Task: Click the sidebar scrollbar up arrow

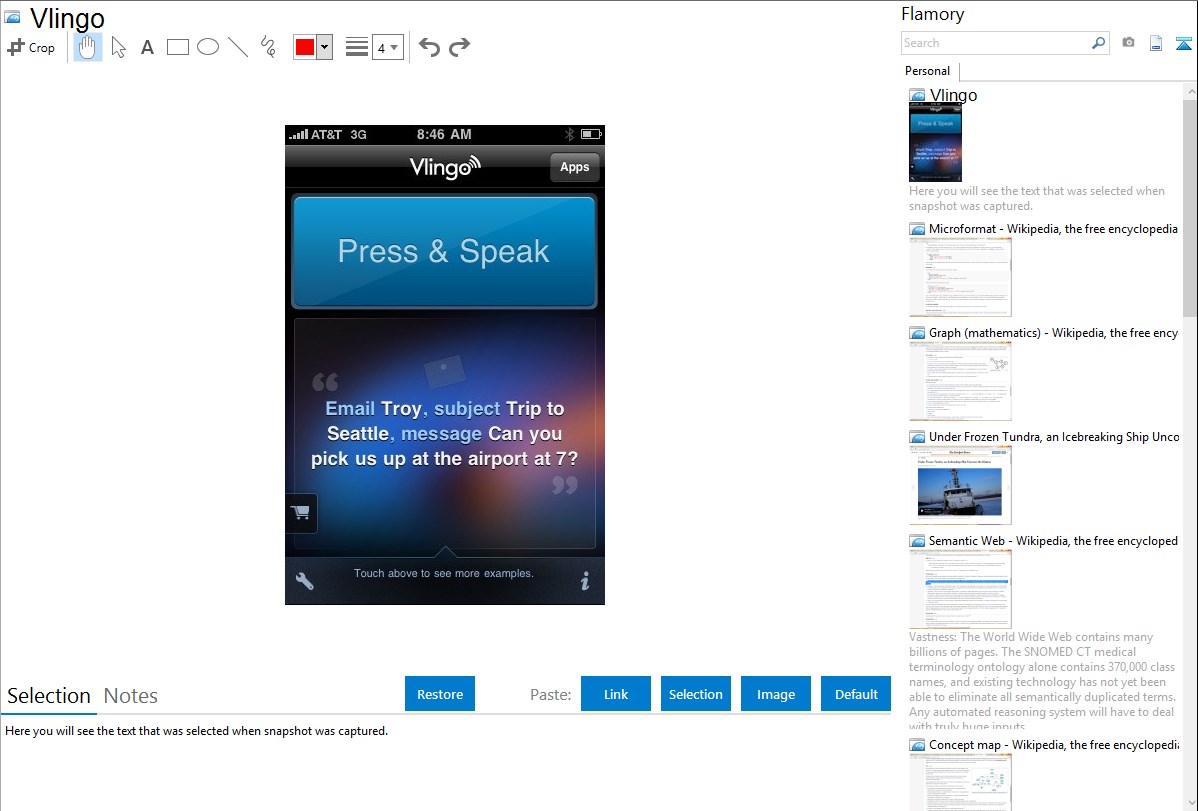Action: pyautogui.click(x=1191, y=91)
